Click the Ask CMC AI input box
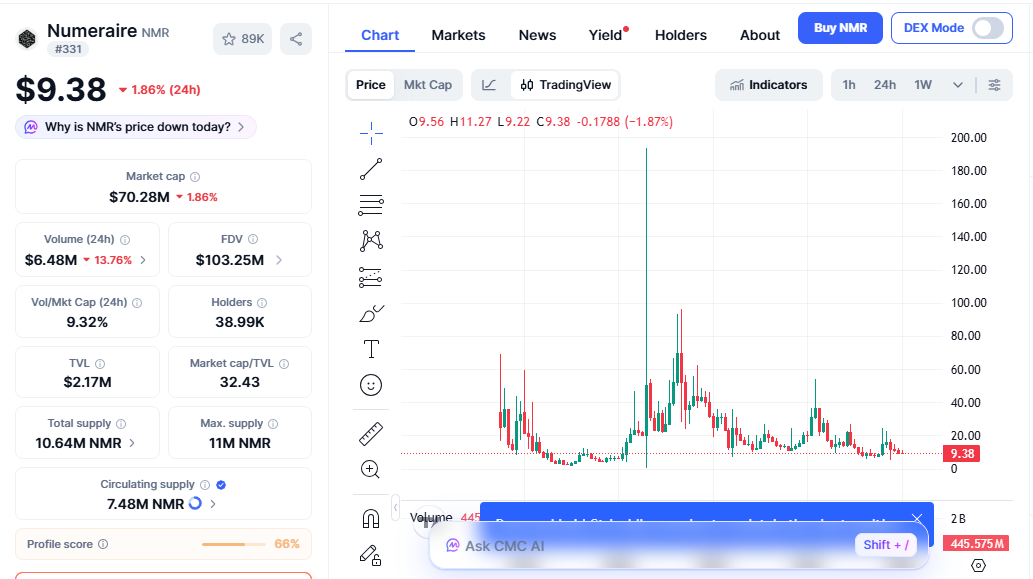This screenshot has width=1033, height=579. (x=640, y=546)
